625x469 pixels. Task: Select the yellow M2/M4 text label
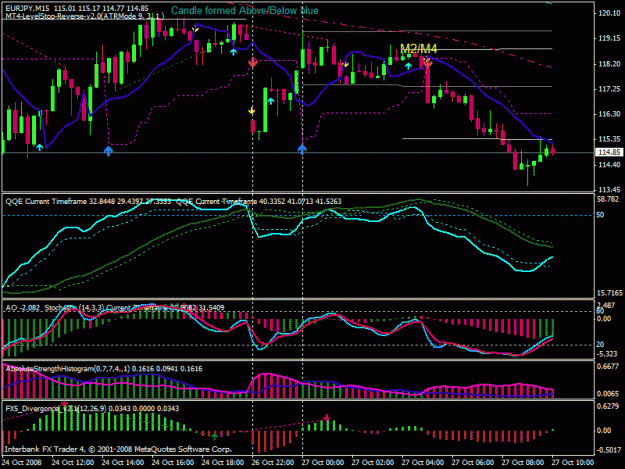coord(419,49)
